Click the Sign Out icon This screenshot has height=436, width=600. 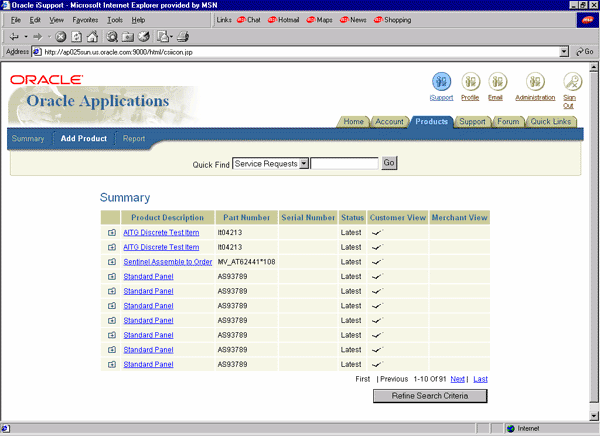coord(572,82)
